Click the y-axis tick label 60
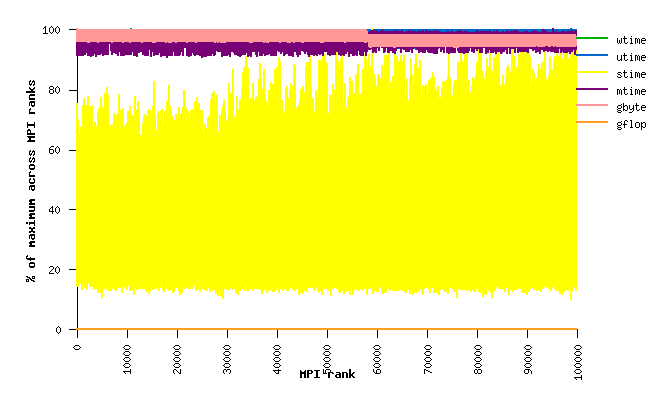 pos(54,151)
